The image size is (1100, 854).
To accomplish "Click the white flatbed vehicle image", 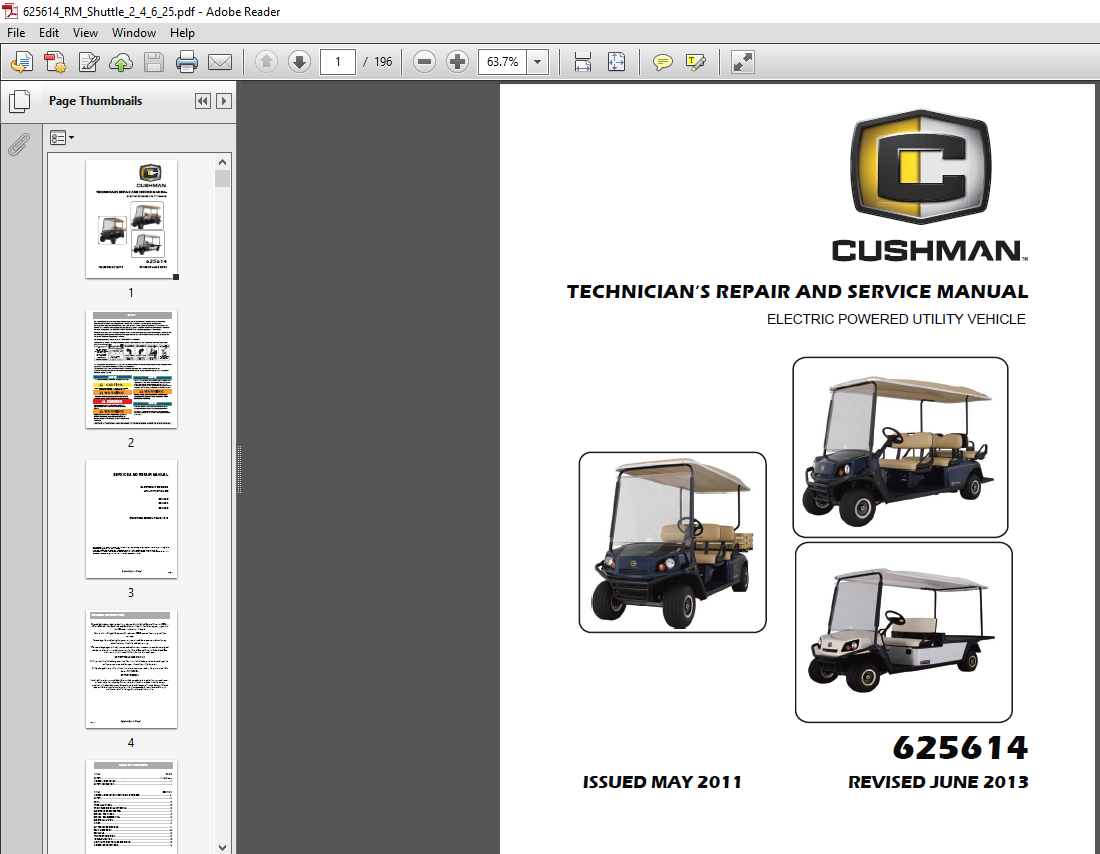I will [904, 632].
